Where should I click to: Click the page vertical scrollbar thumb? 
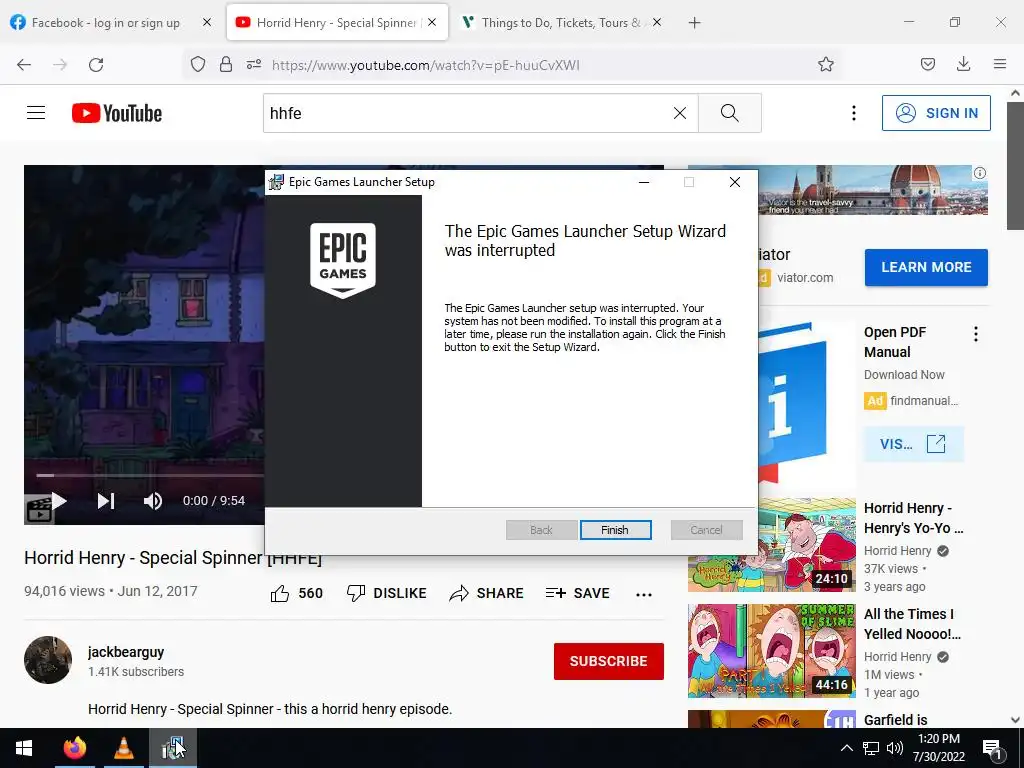pyautogui.click(x=1015, y=167)
